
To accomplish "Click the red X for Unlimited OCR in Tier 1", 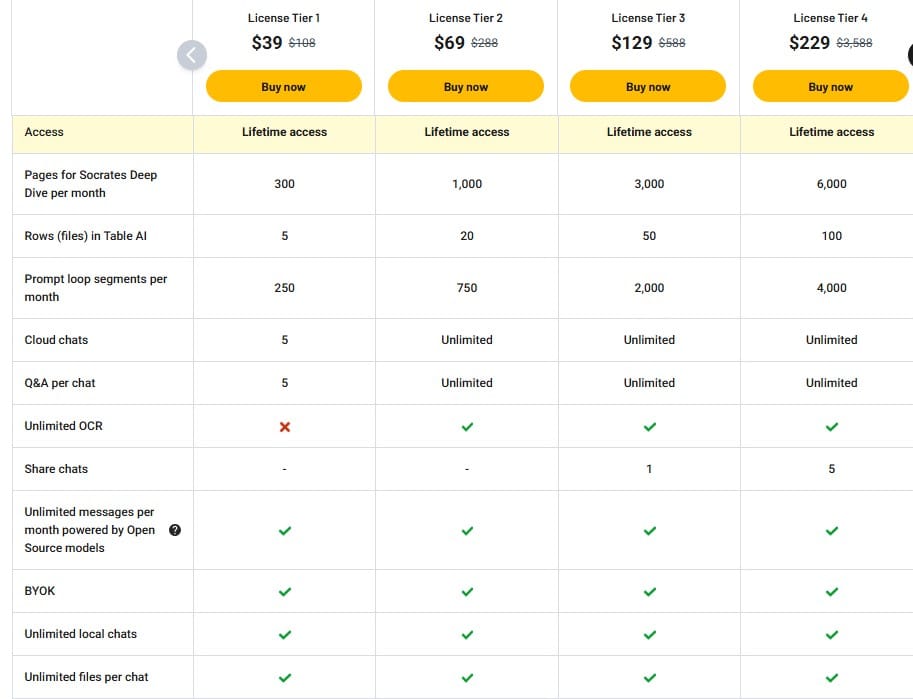I will pyautogui.click(x=284, y=426).
